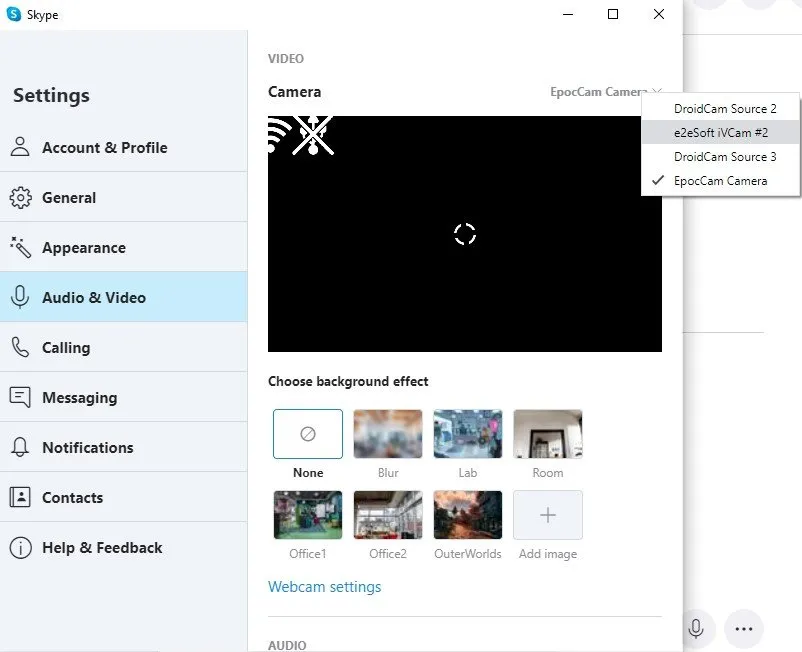Go to Help & Feedback section

coord(101,547)
